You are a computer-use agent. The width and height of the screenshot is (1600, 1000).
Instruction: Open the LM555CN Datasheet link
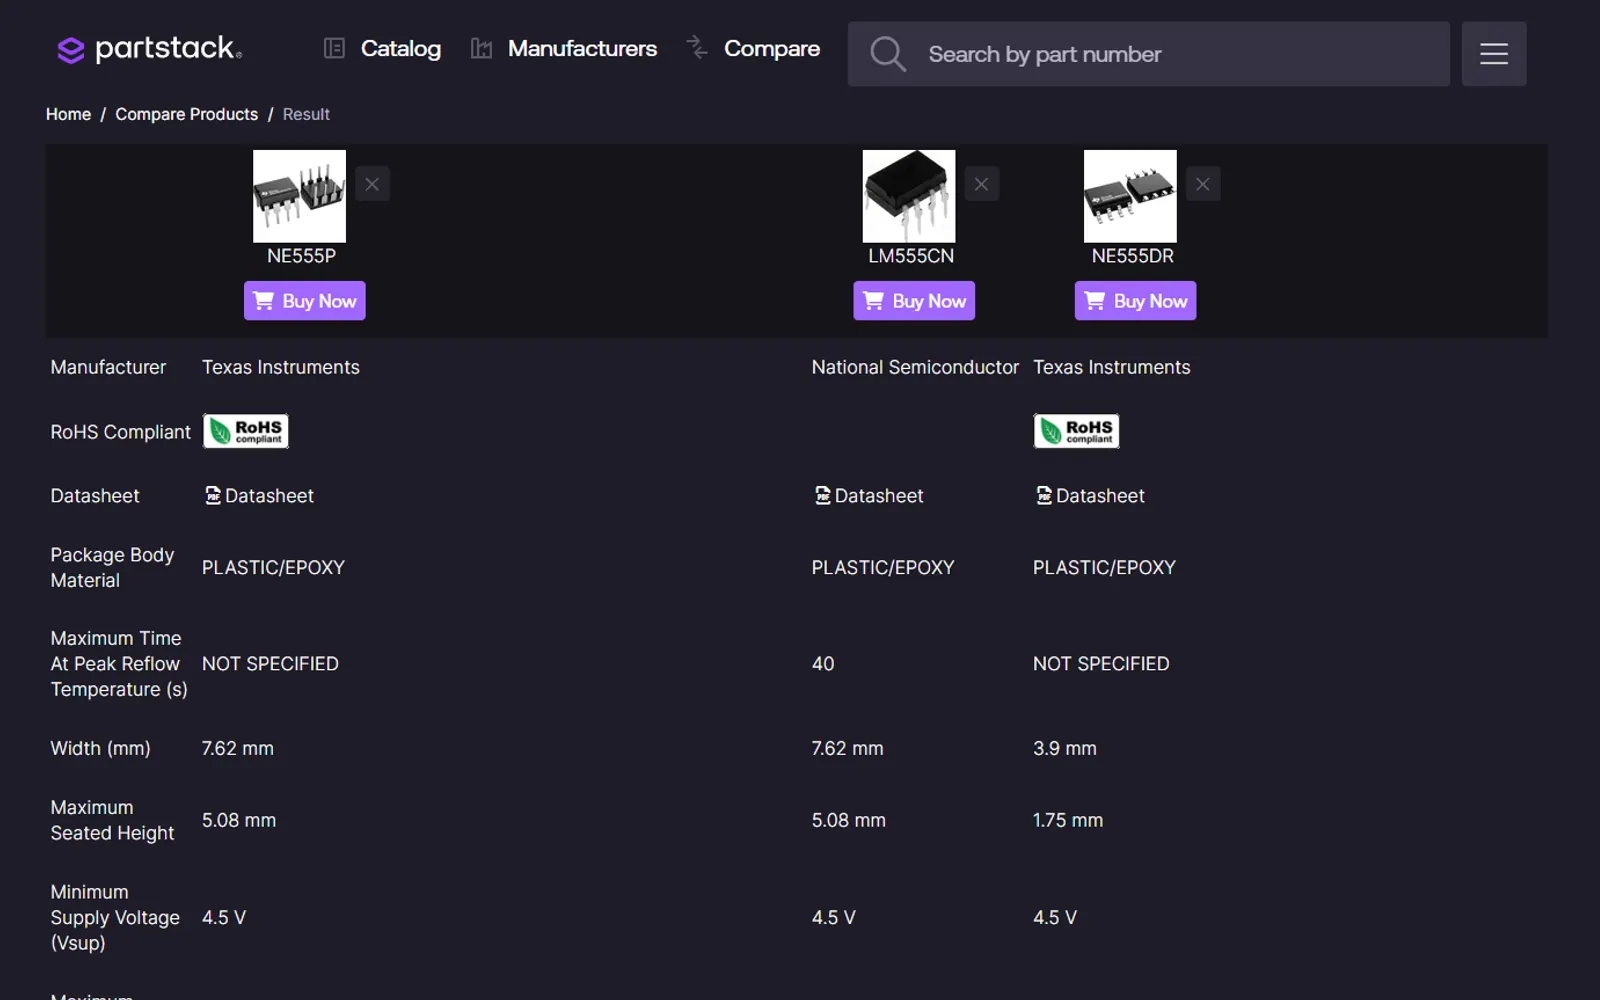pyautogui.click(x=869, y=496)
